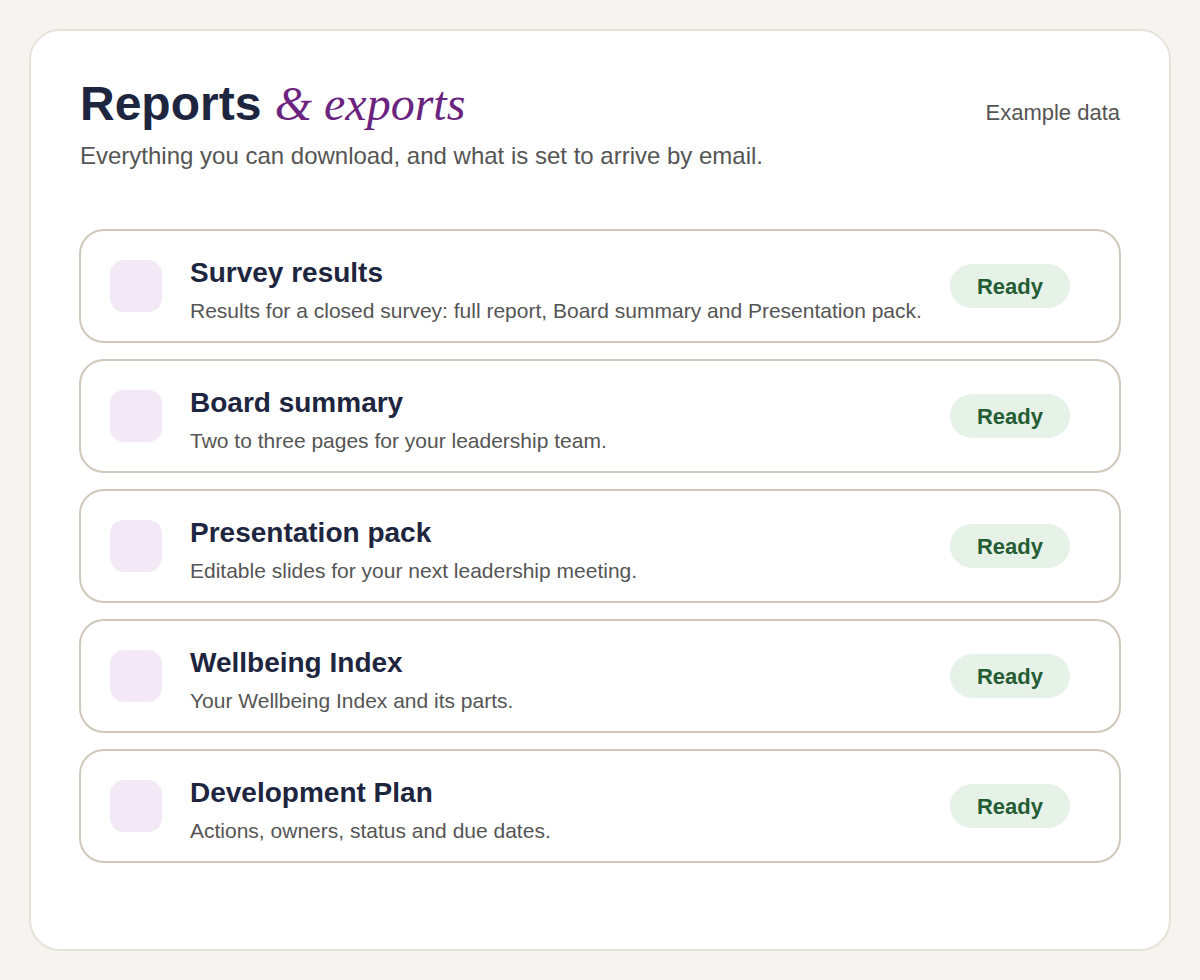
Task: Click the icon tile beside Wellbeing Index
Action: 136,676
